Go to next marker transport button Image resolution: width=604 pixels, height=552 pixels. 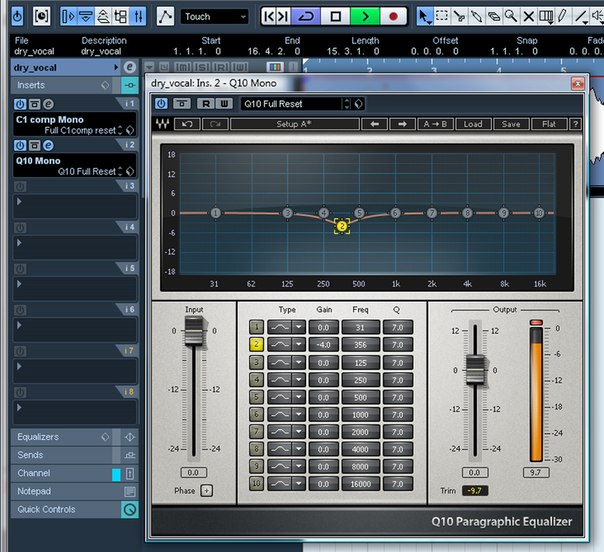click(x=284, y=17)
